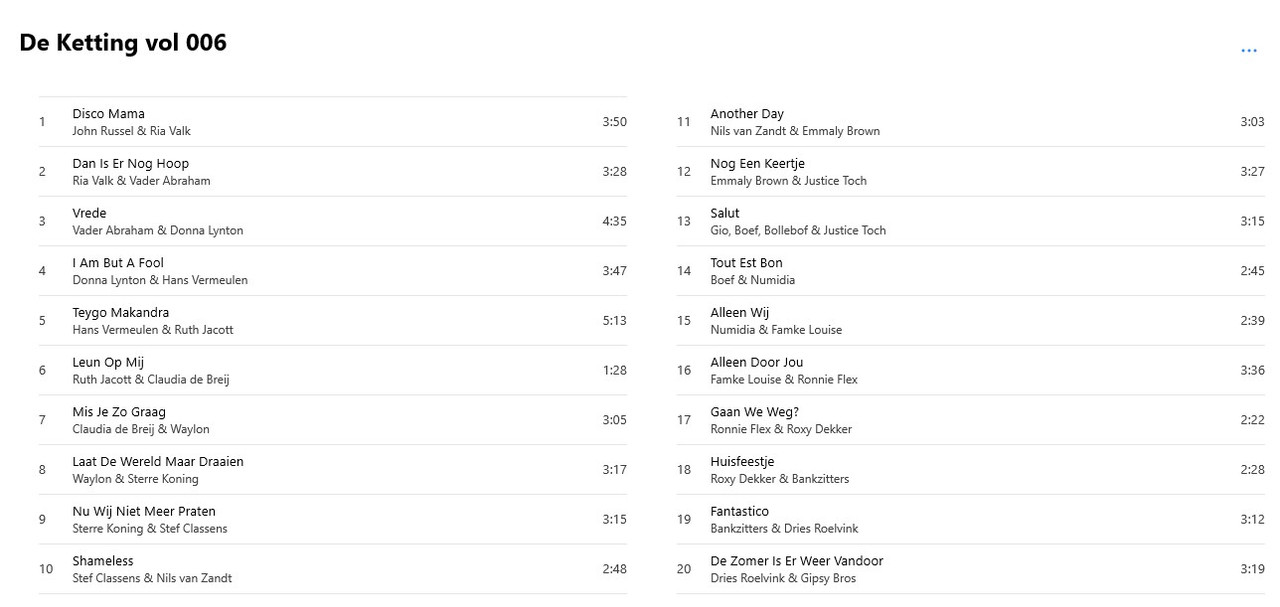Viewport: 1280px width, 607px height.
Task: Select the track Alleen Door Jou
Action: click(x=971, y=370)
